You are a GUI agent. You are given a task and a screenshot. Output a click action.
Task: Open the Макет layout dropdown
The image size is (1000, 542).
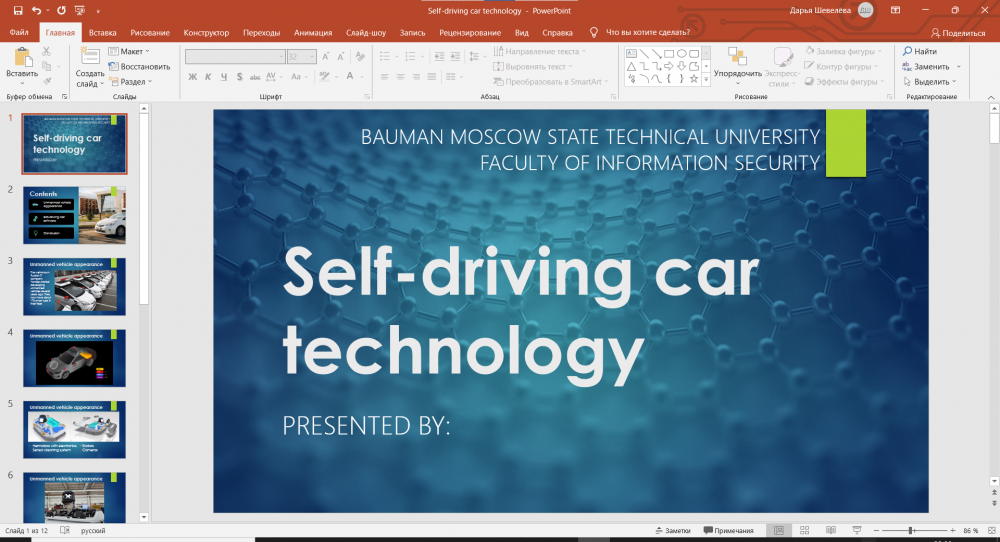click(129, 51)
